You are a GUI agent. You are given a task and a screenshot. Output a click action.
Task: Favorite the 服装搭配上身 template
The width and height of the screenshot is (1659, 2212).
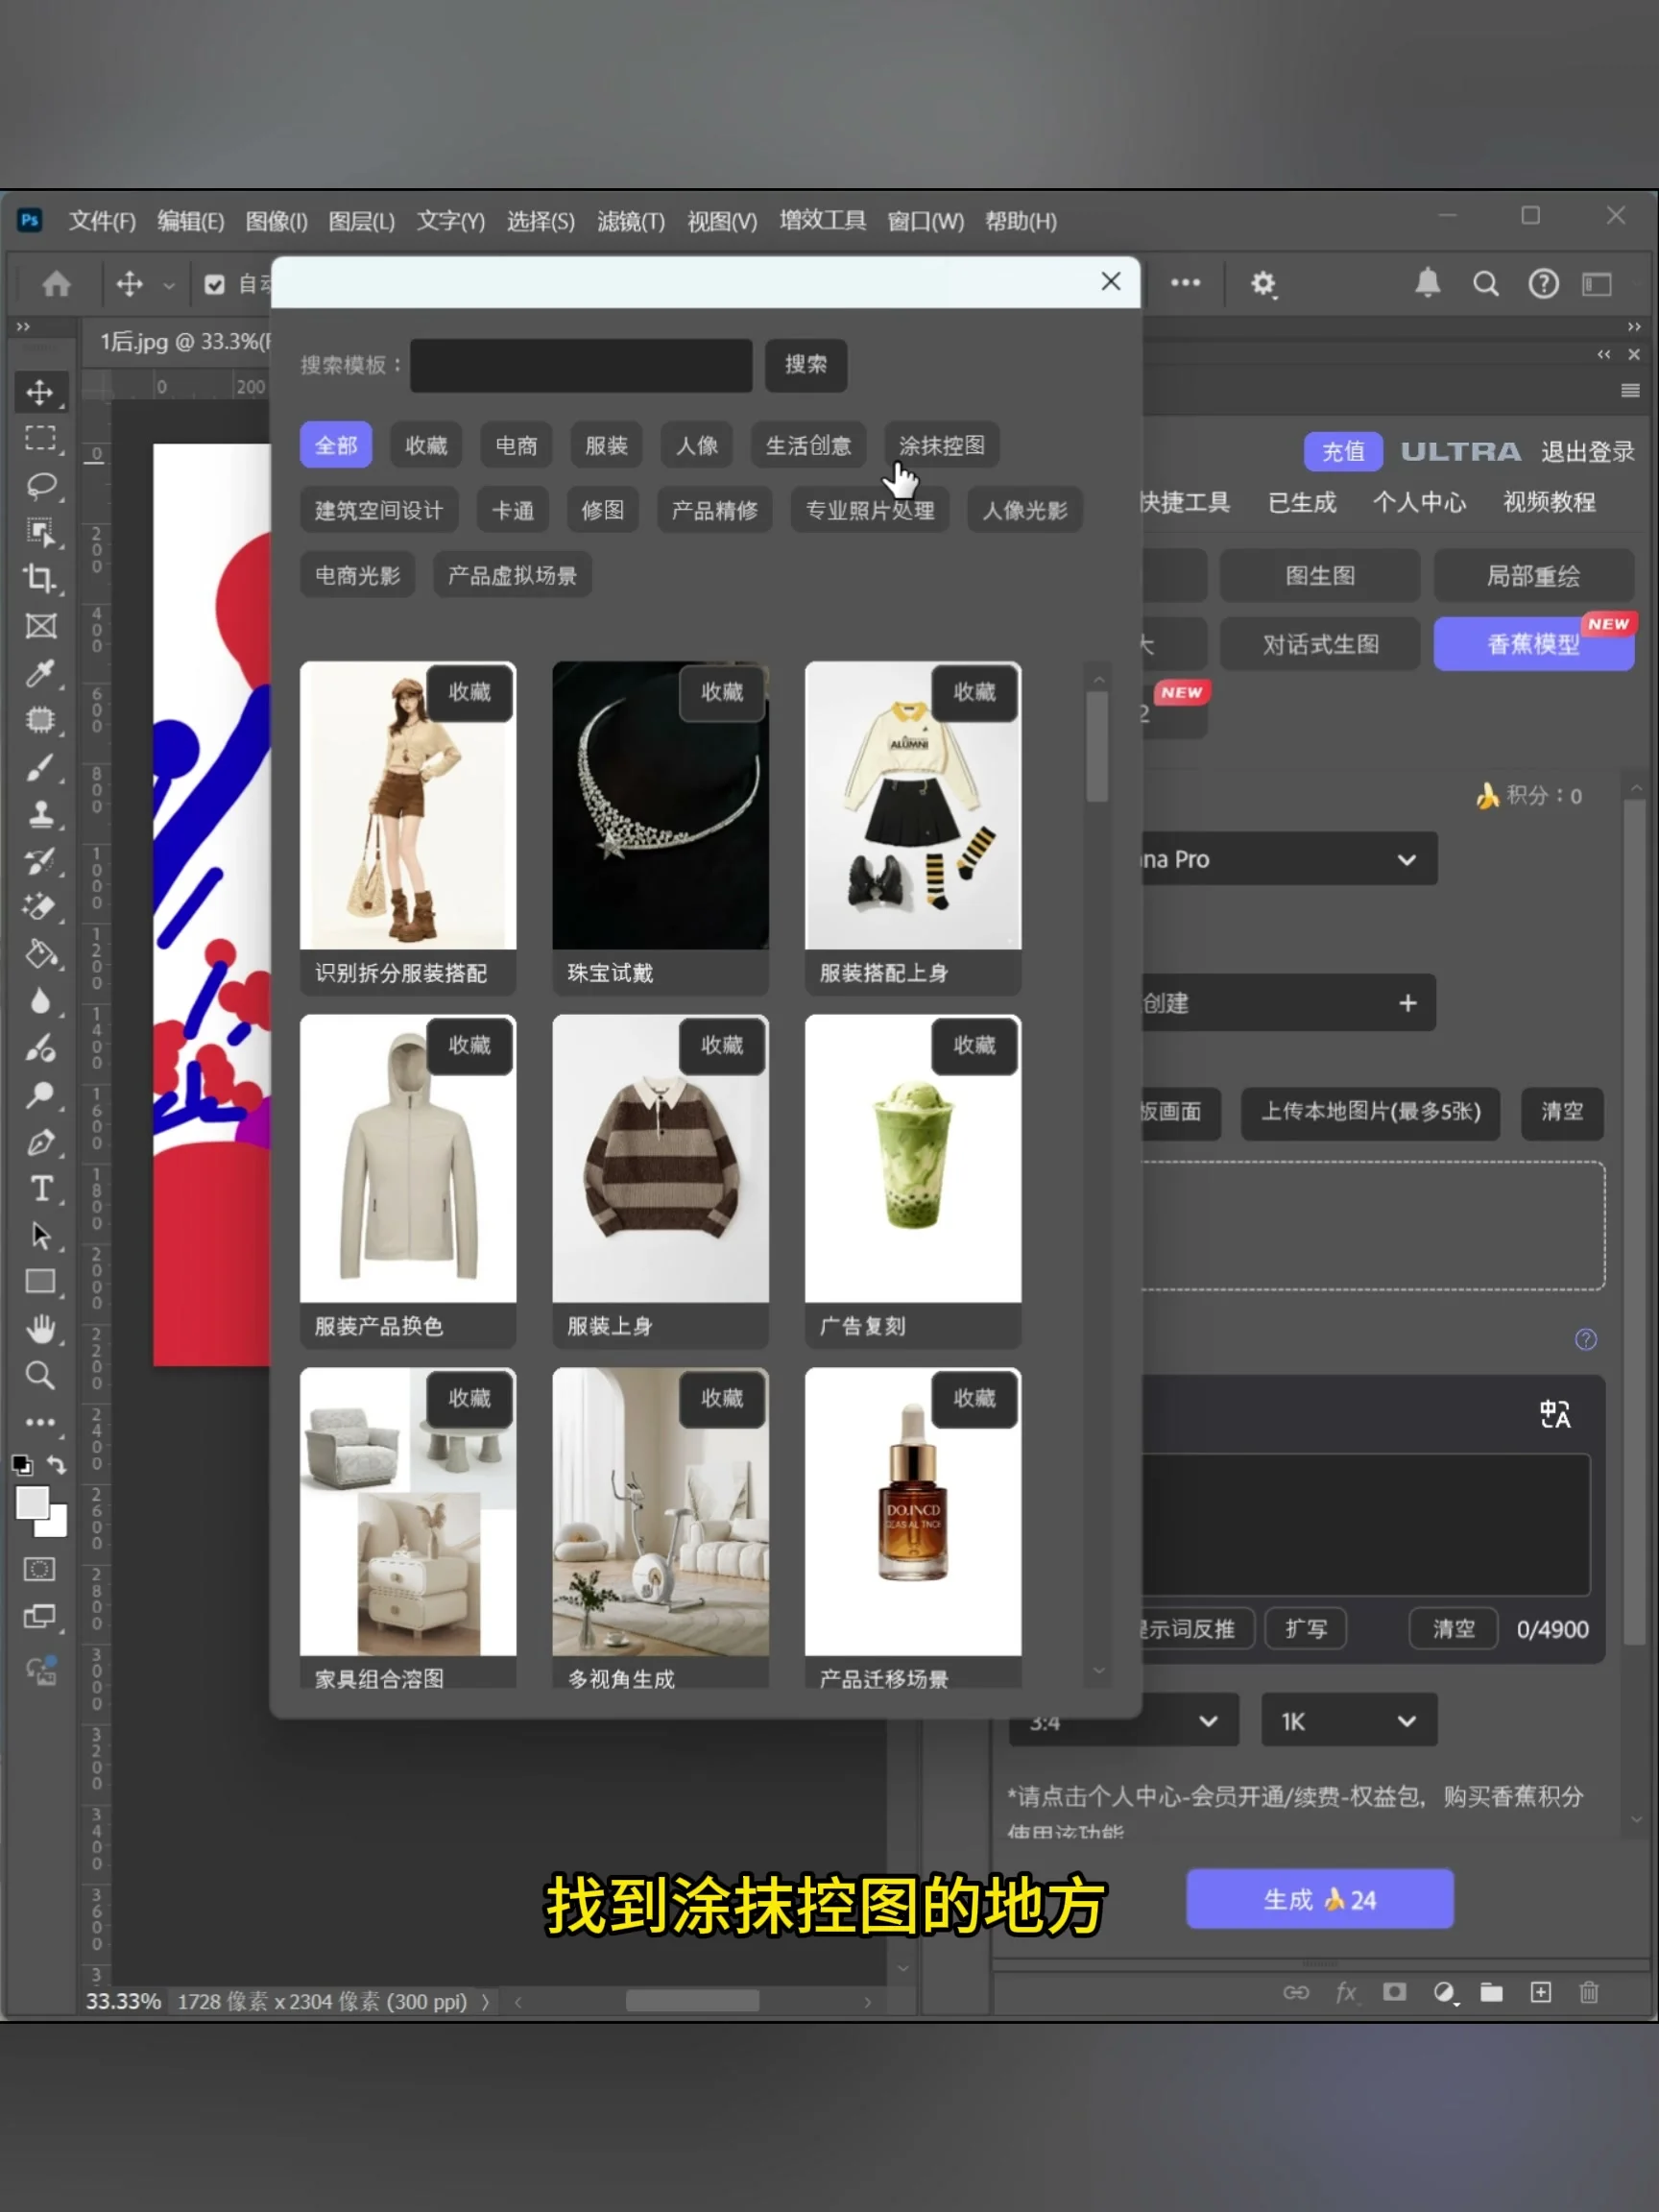pyautogui.click(x=974, y=692)
